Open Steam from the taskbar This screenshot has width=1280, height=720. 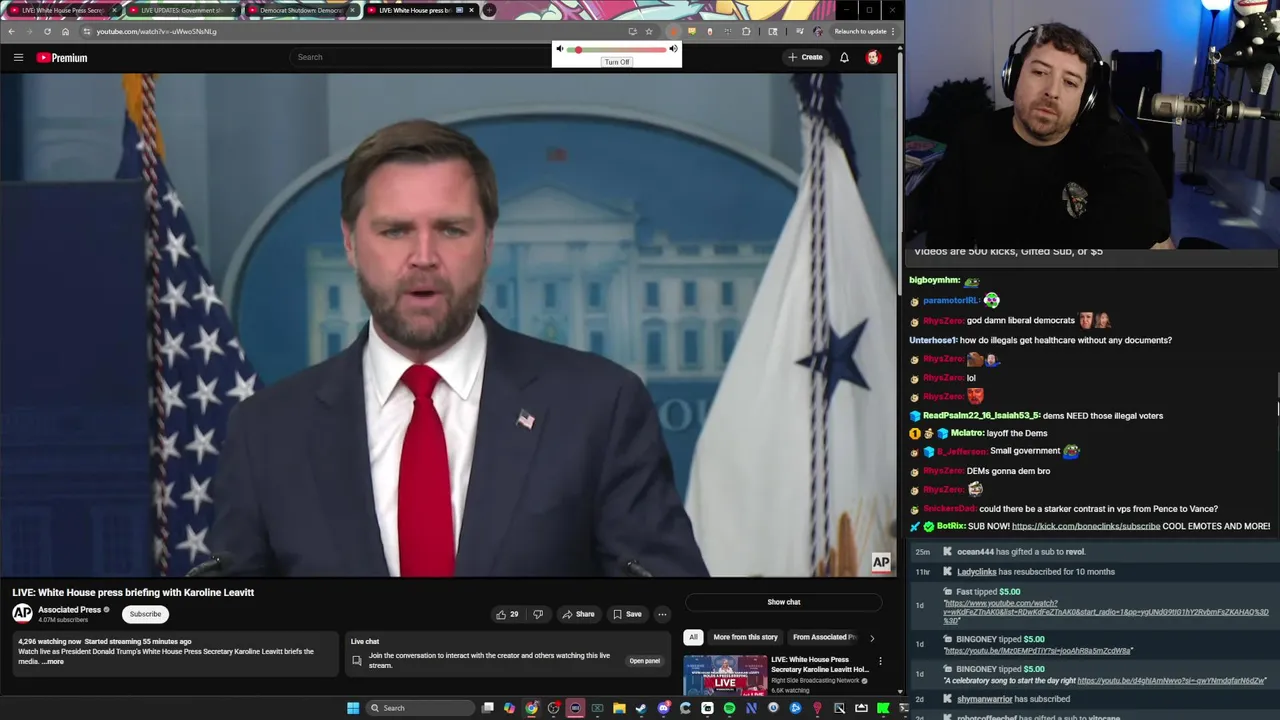(x=641, y=708)
